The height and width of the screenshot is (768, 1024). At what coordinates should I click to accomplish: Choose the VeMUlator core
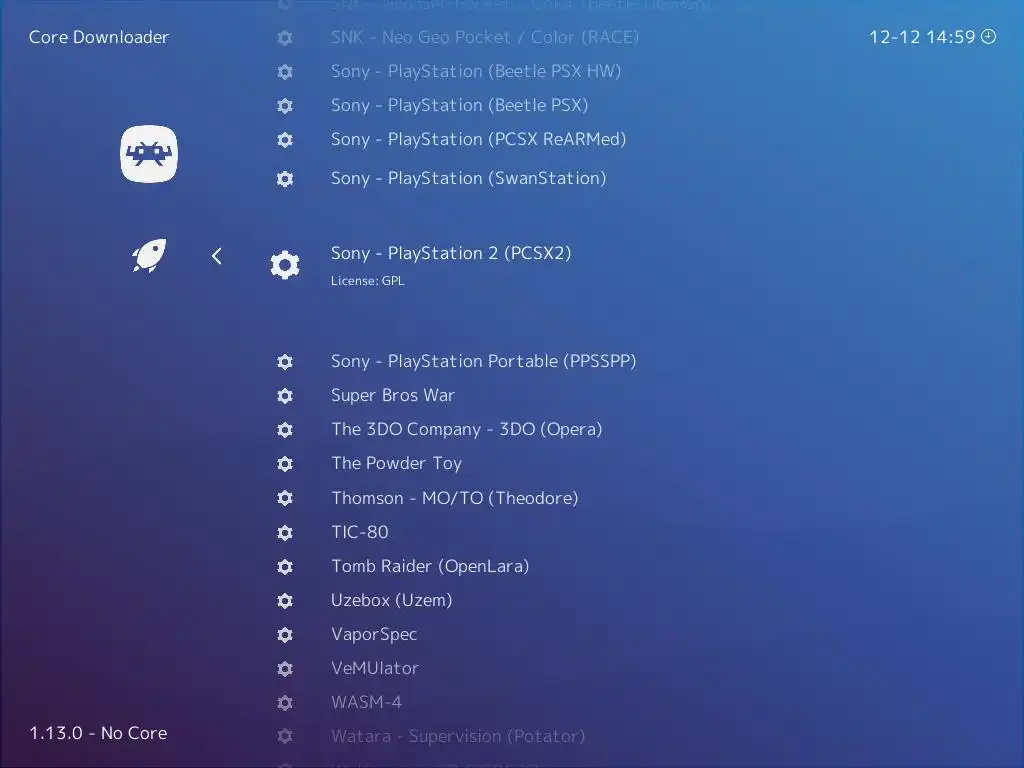pyautogui.click(x=374, y=668)
